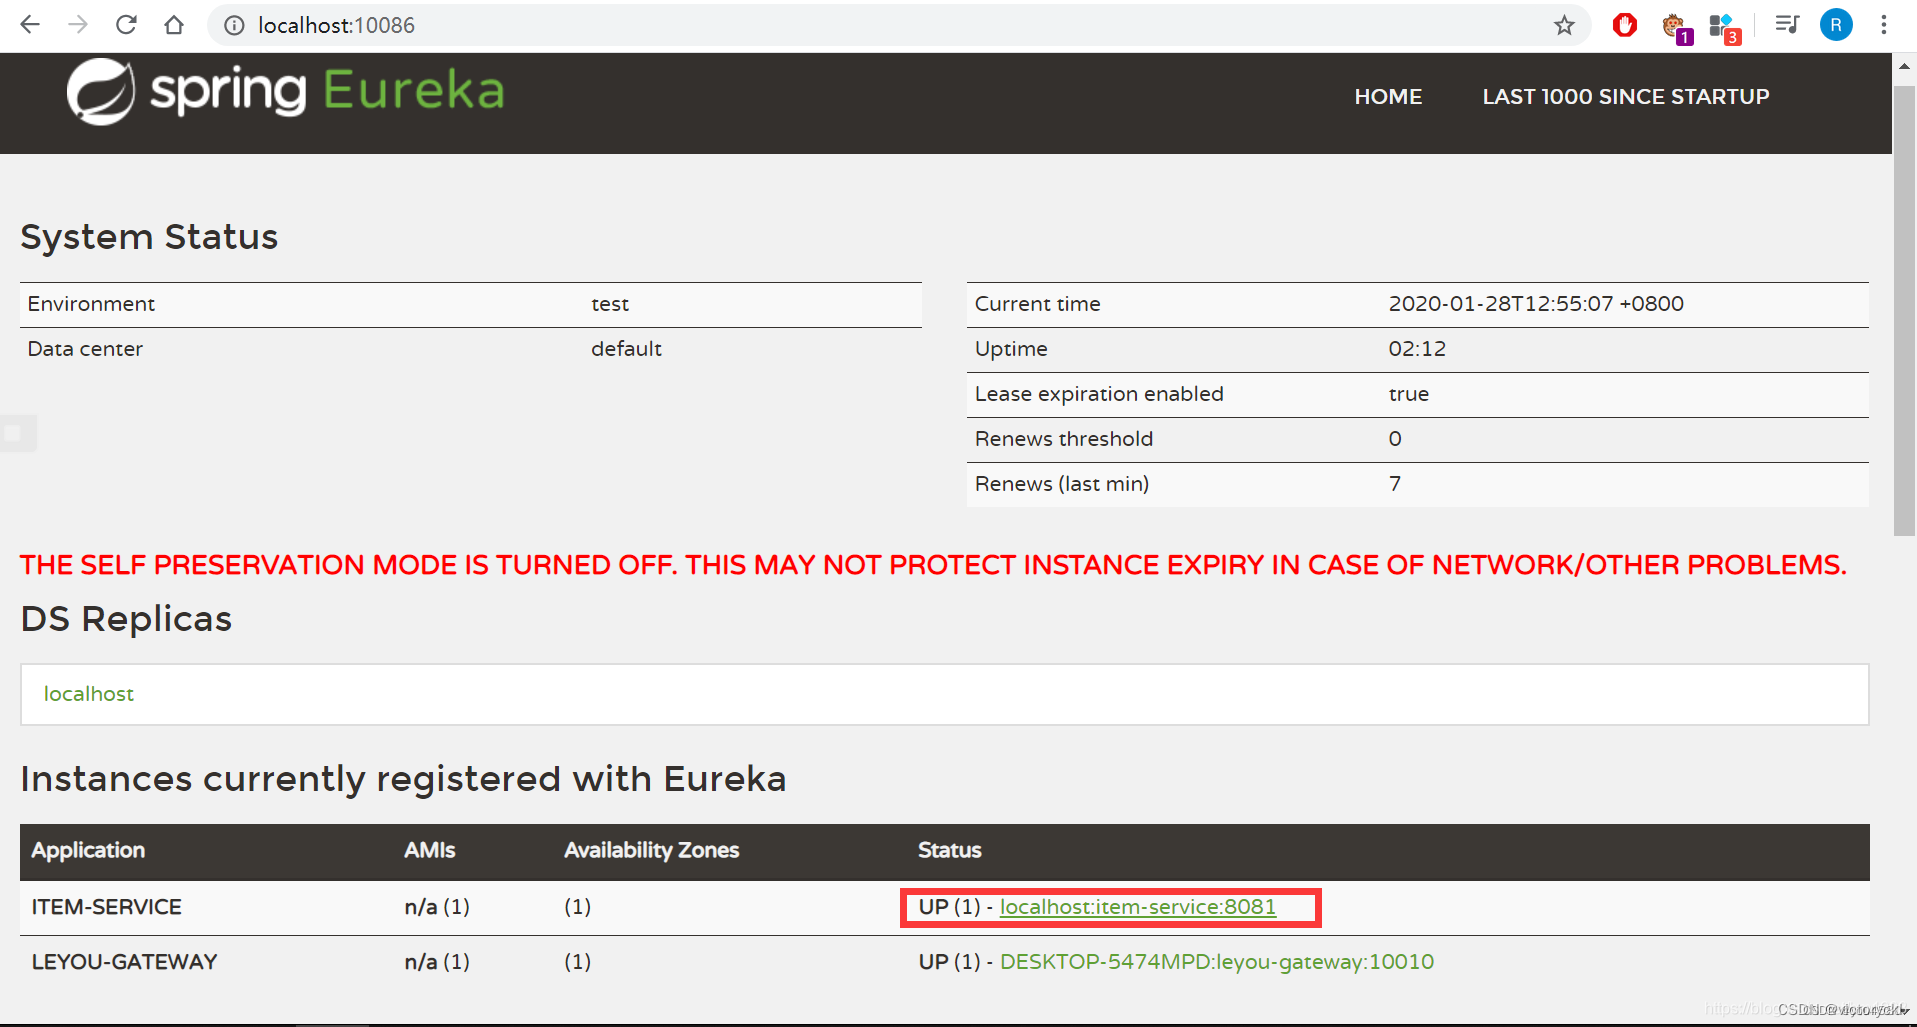Click the System Status heading
The width and height of the screenshot is (1917, 1027).
pyautogui.click(x=149, y=237)
